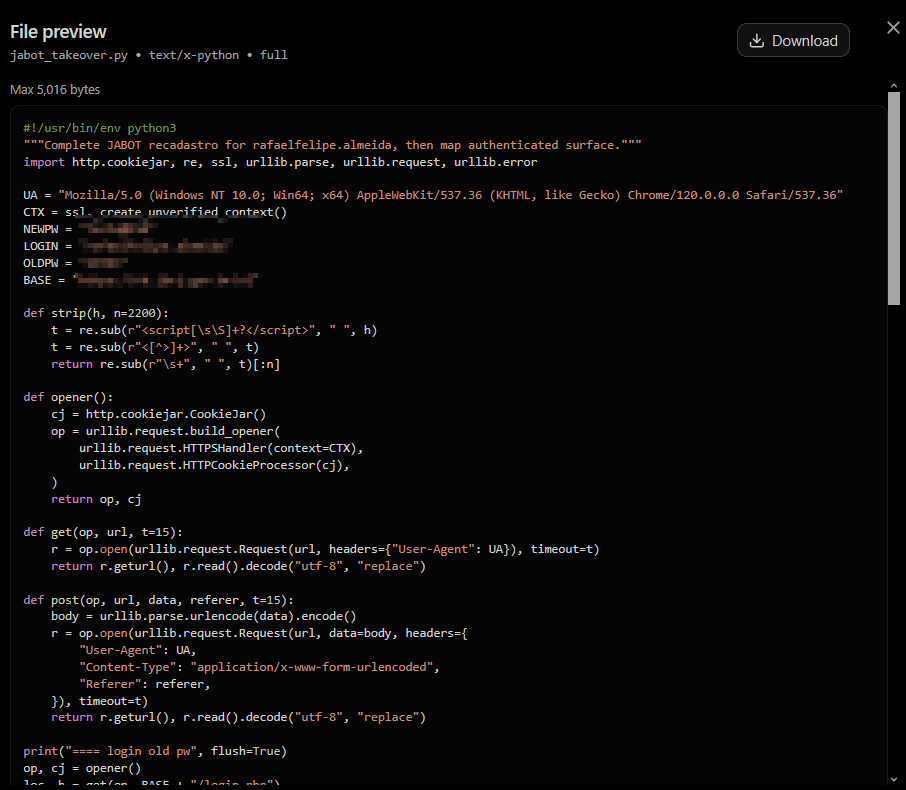Image resolution: width=906 pixels, height=790 pixels.
Task: Click the "urllib.request.HTTPCookieProcessor(cj)," line
Action: 214,465
